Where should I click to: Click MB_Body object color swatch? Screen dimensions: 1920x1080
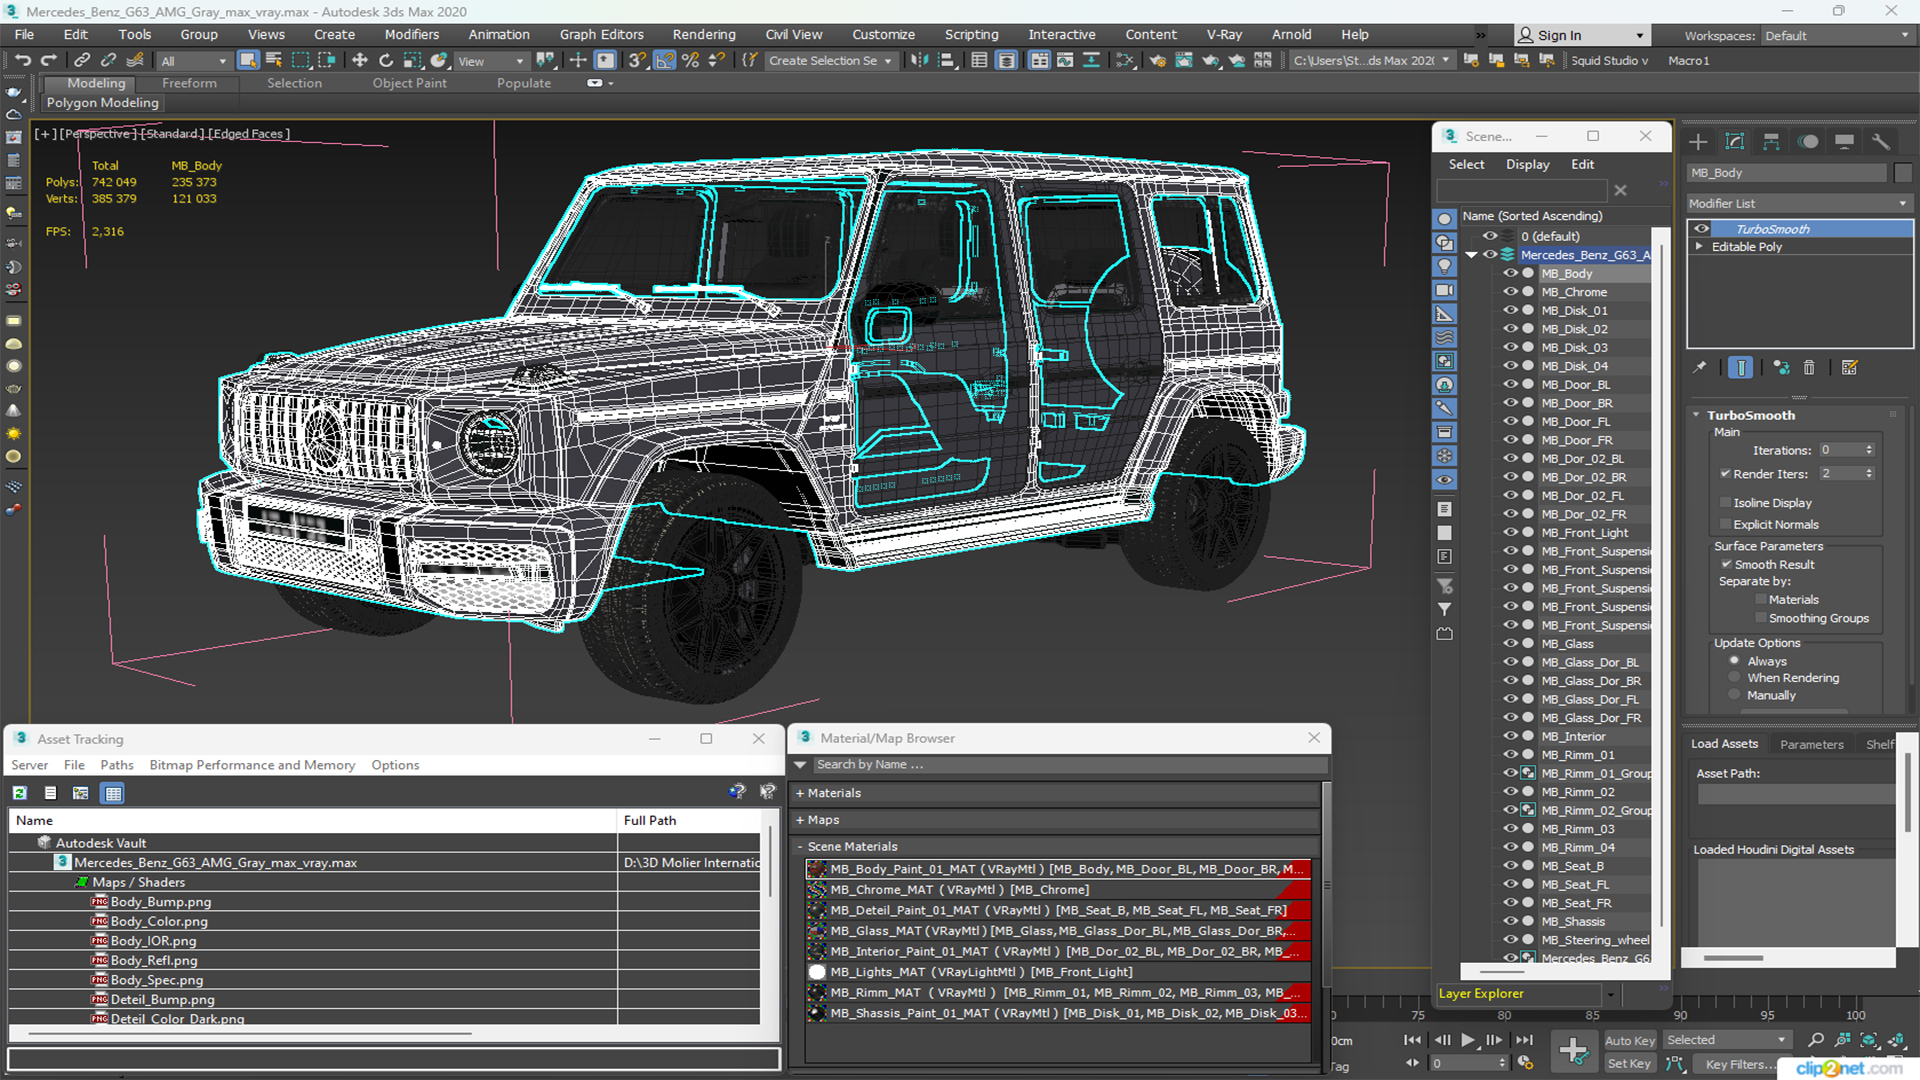coord(1903,173)
